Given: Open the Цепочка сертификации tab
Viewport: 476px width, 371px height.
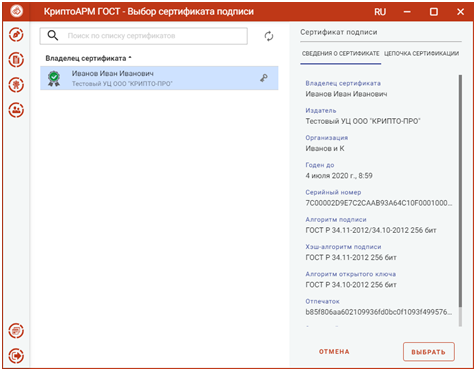Looking at the screenshot, I should click(x=421, y=54).
